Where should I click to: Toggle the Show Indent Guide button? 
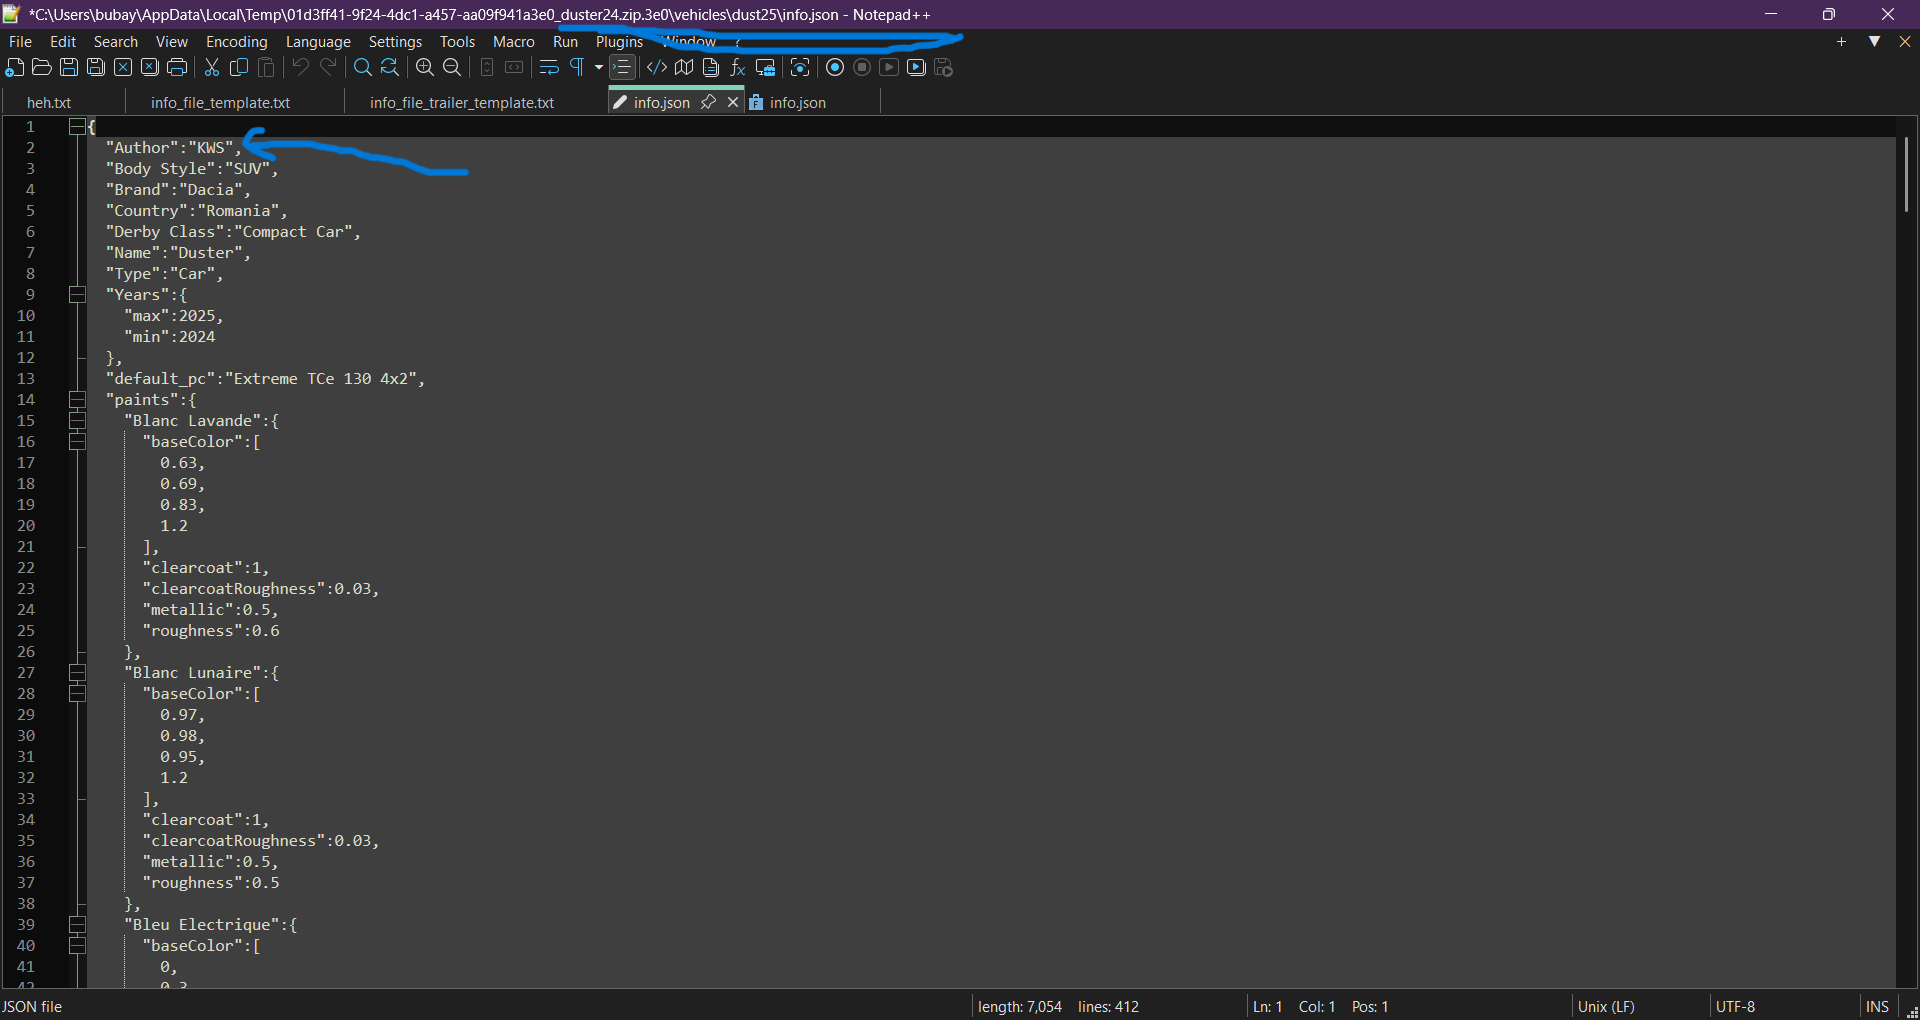[622, 68]
